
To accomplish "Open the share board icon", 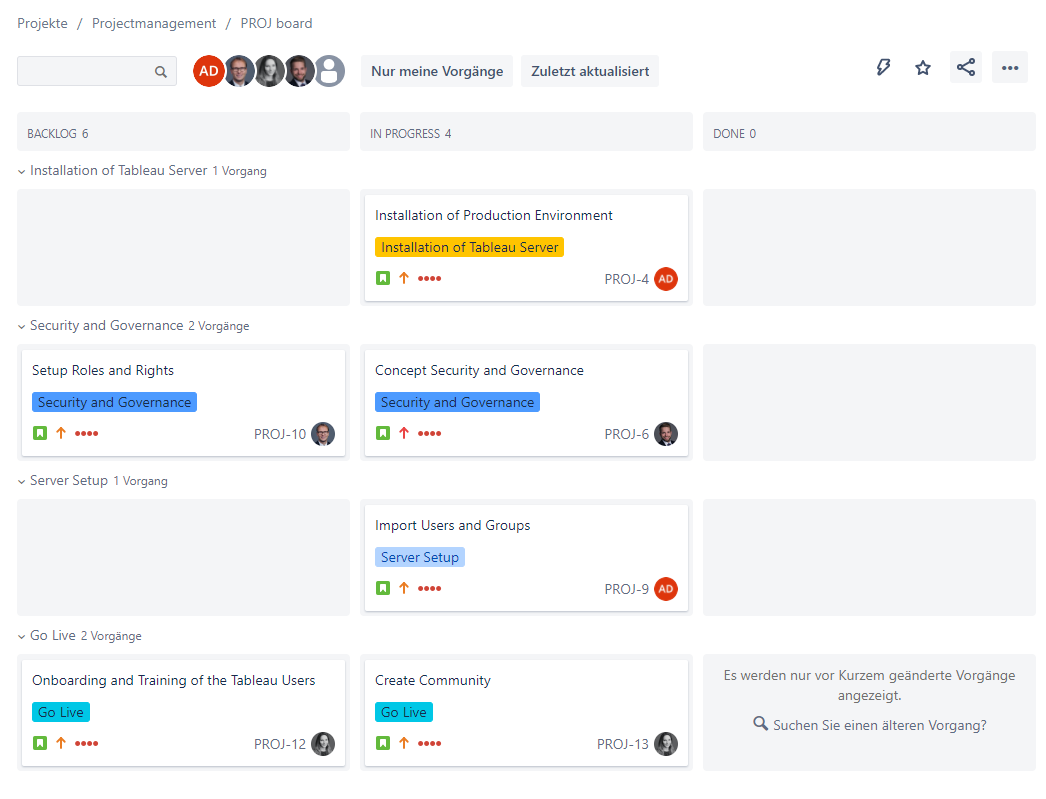I will click(965, 67).
